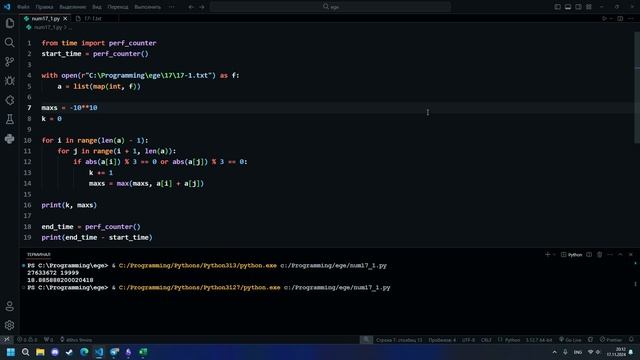
Task: Close the terminal panel
Action: point(631,254)
